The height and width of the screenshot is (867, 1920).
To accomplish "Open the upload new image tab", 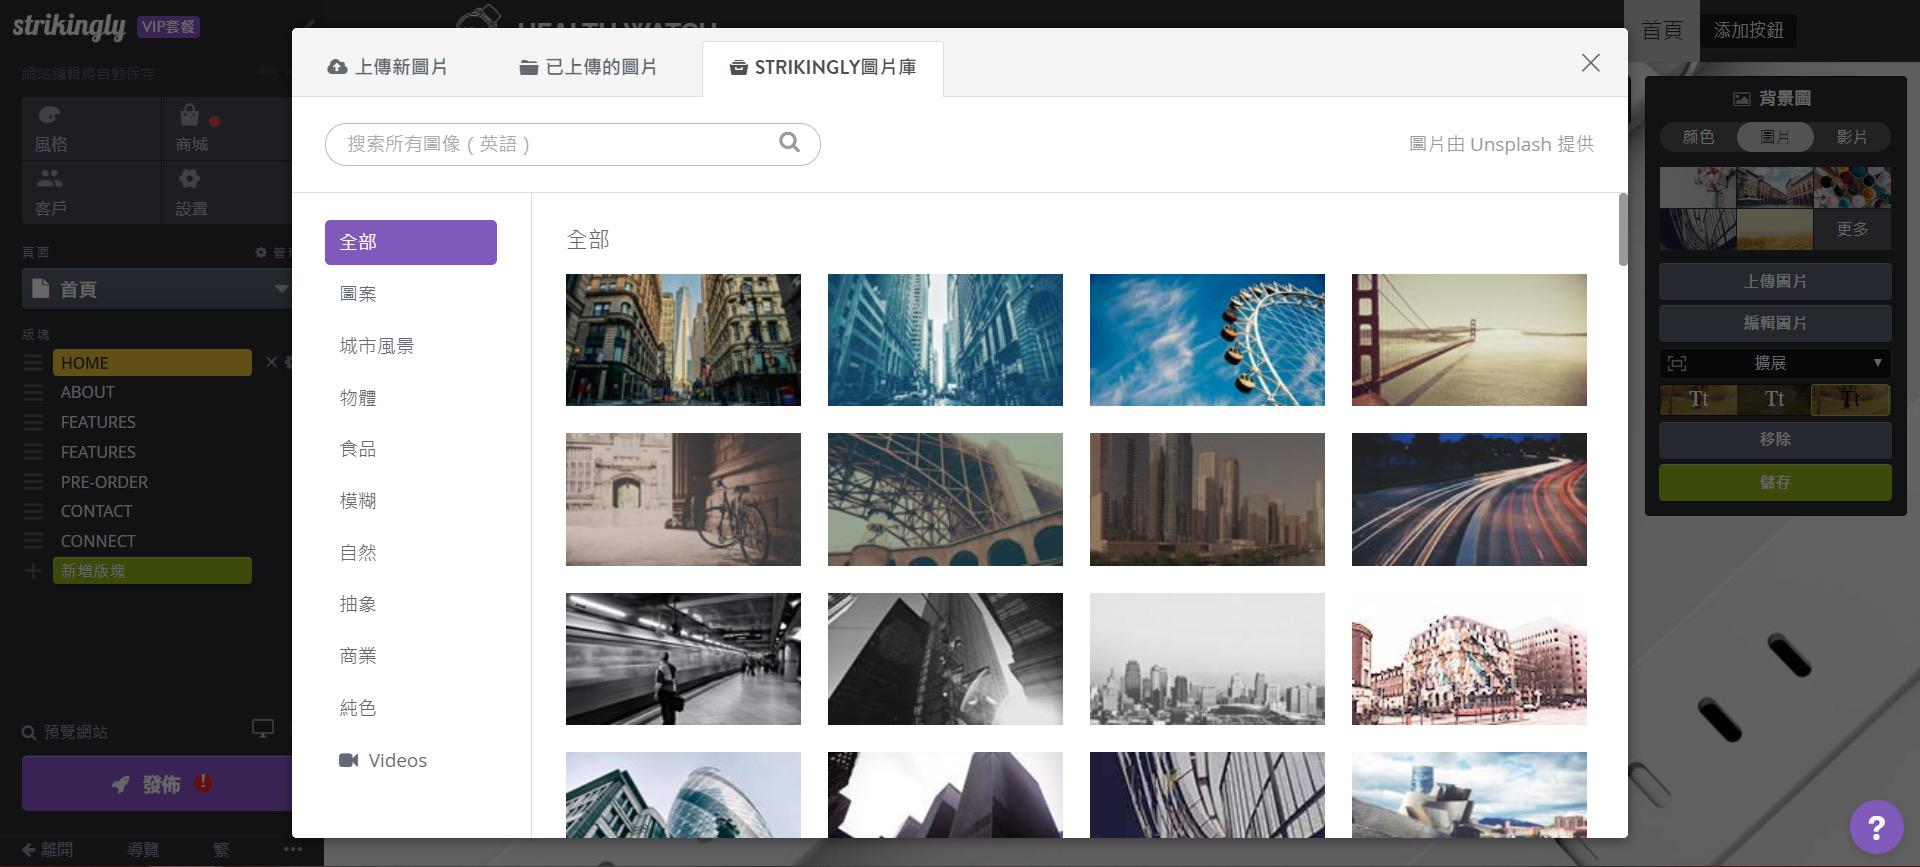I will tap(388, 67).
